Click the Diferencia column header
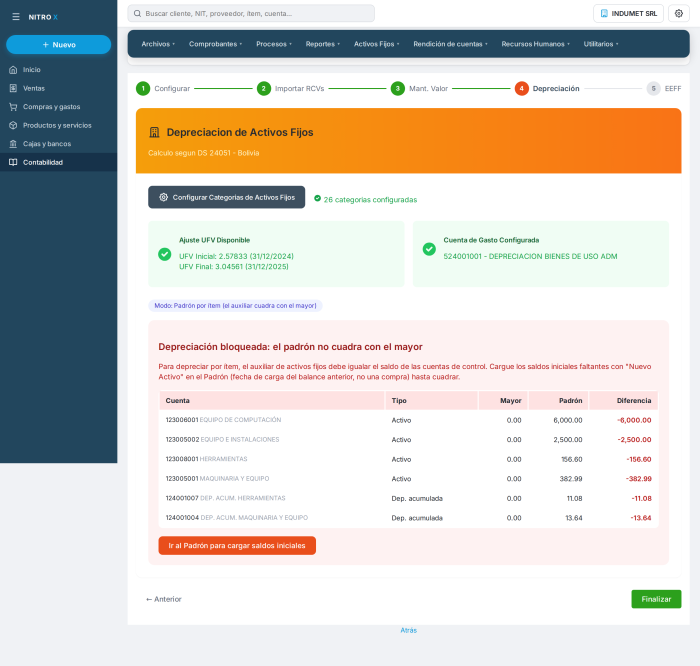 point(624,400)
